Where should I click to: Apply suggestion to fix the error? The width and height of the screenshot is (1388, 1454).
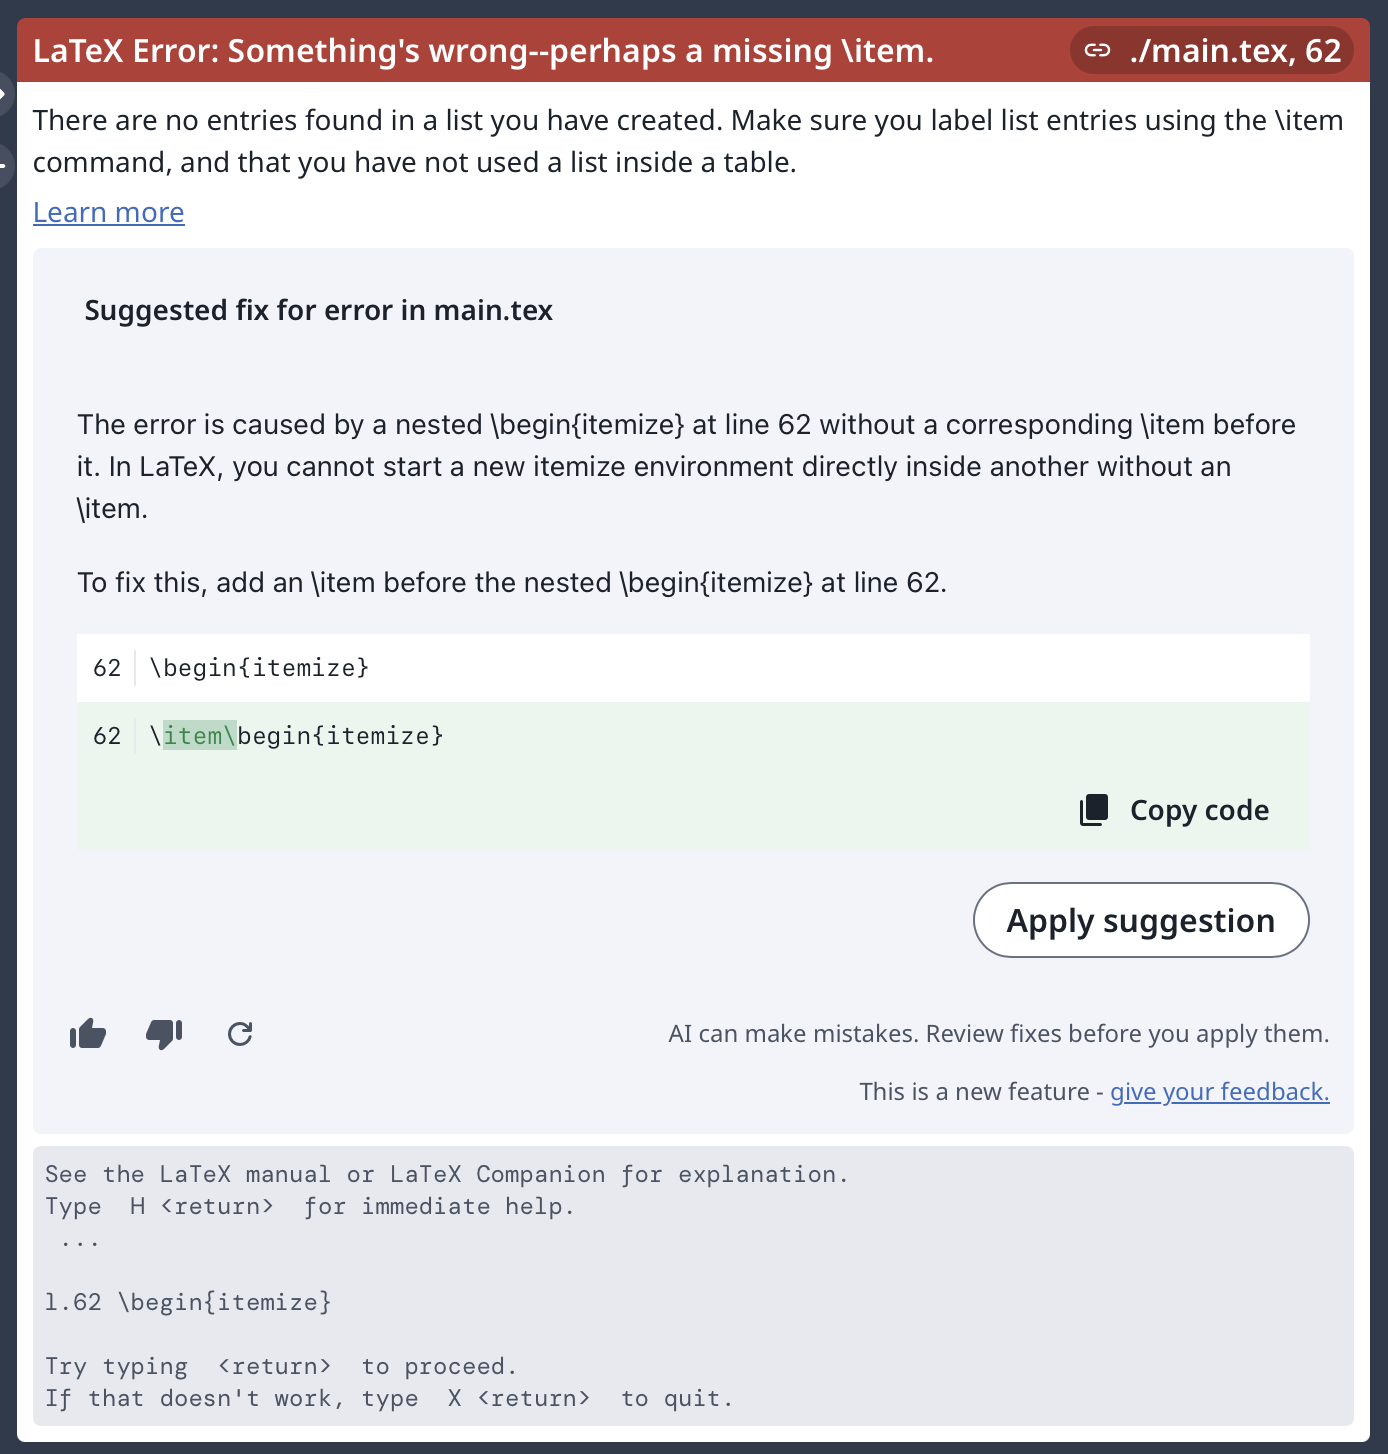click(x=1141, y=920)
